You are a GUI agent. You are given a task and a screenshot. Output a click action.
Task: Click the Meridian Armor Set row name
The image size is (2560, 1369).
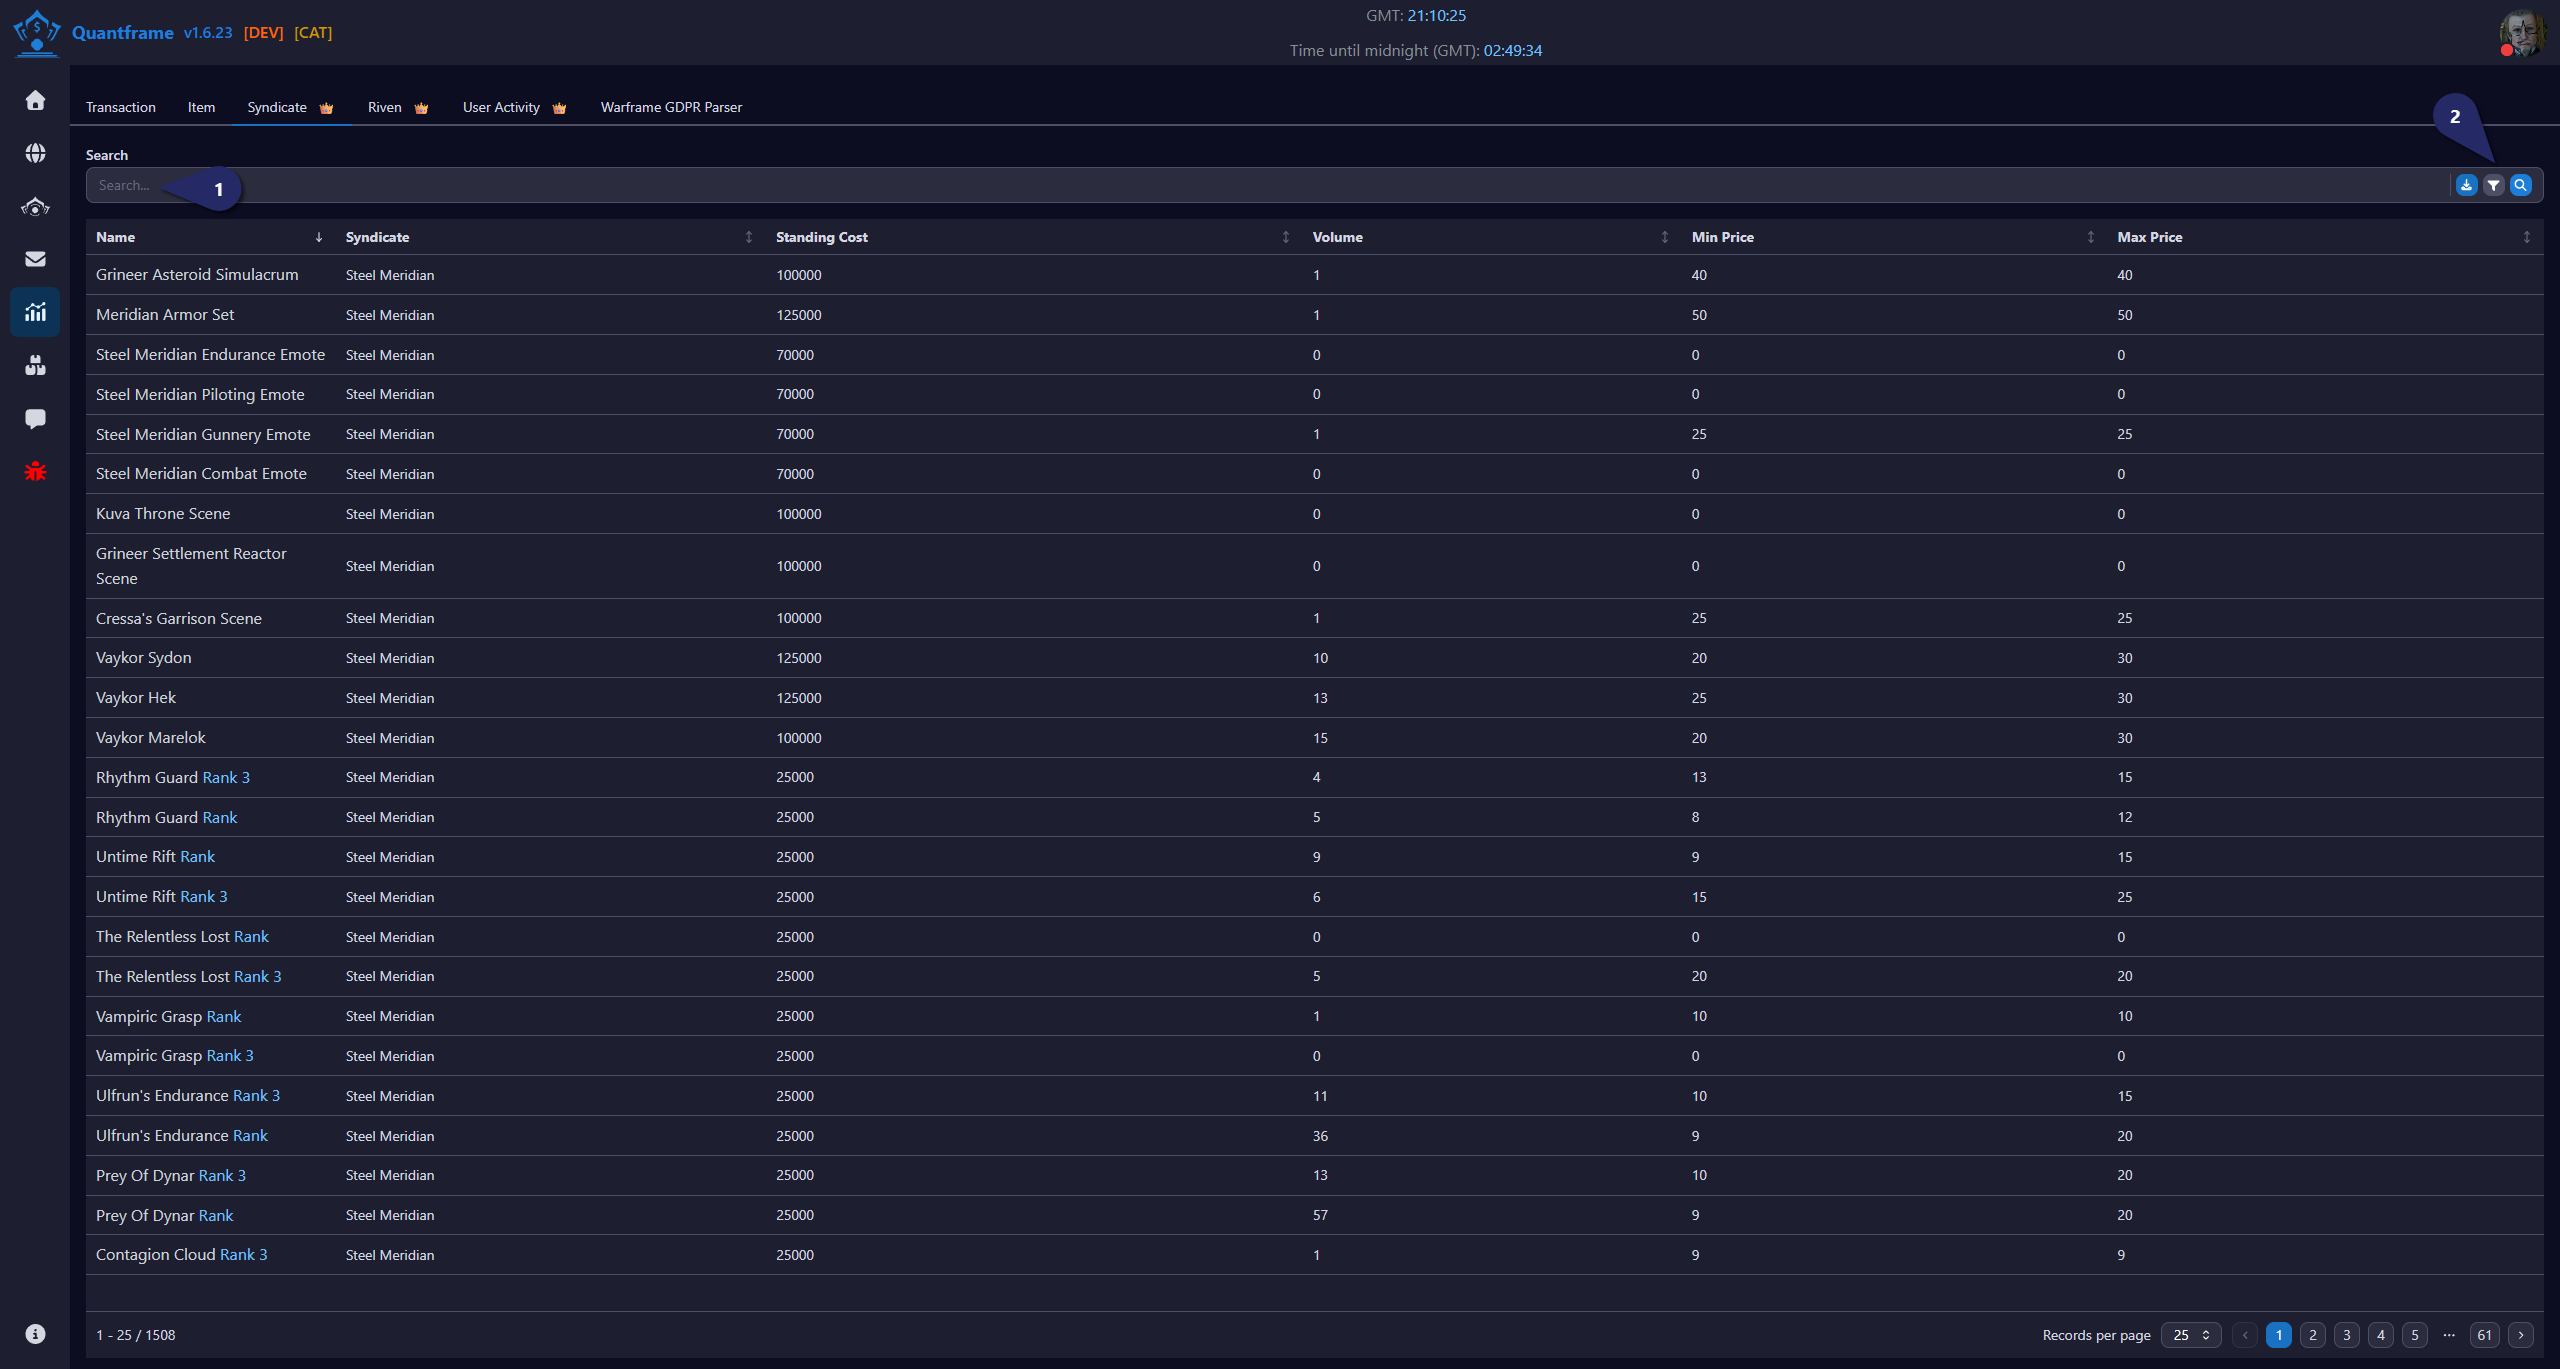[x=165, y=314]
